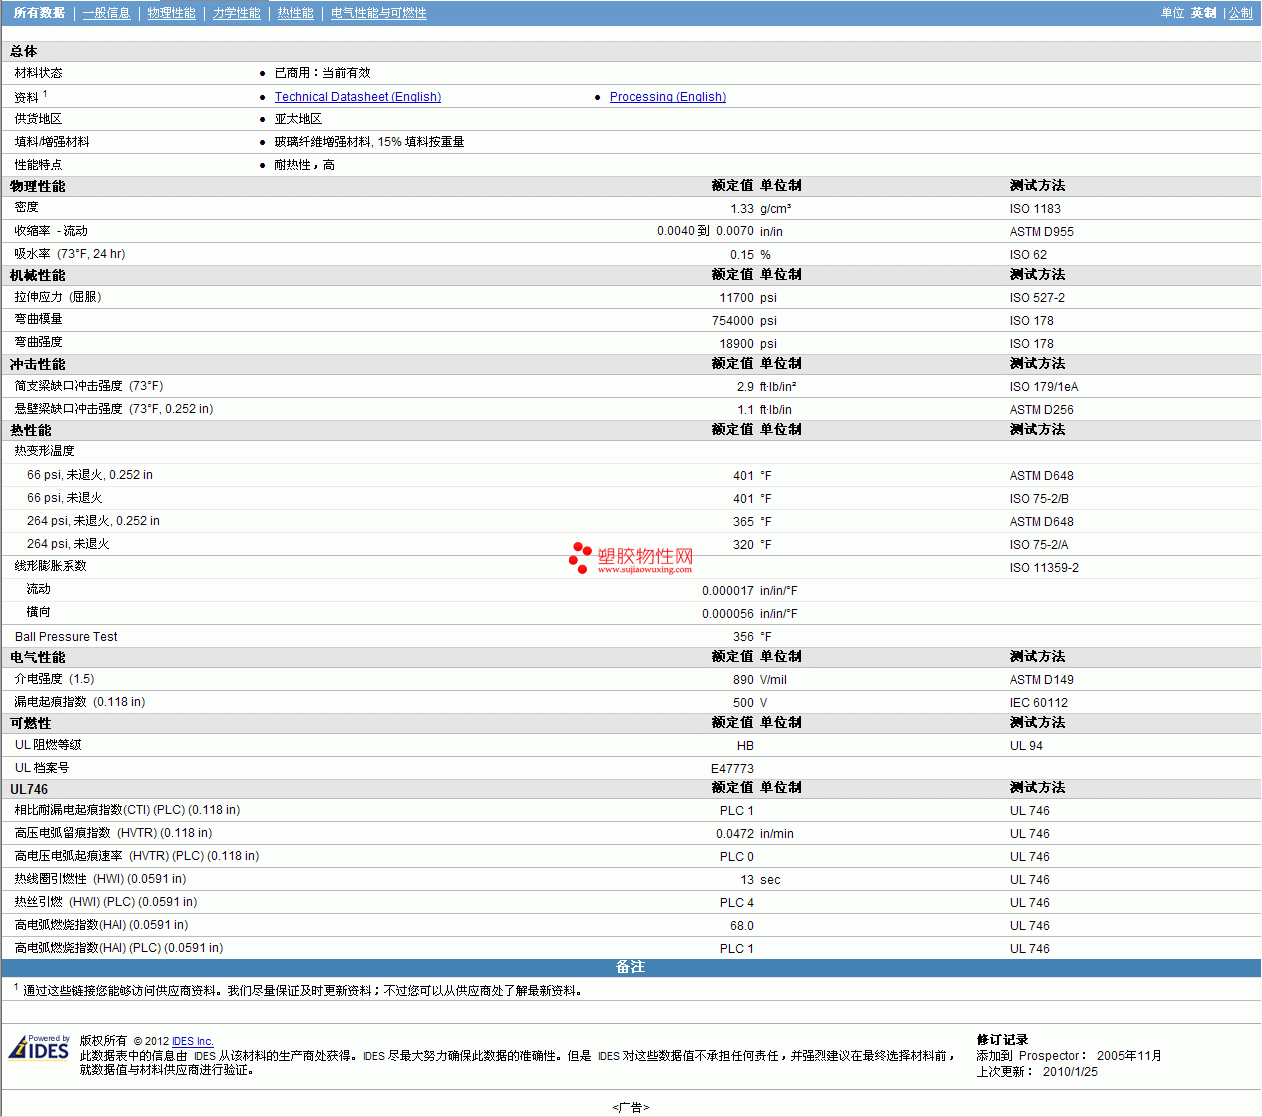Click the 吸水率 (73°F, 24 hr) label
This screenshot has height=1117, width=1262.
70,254
